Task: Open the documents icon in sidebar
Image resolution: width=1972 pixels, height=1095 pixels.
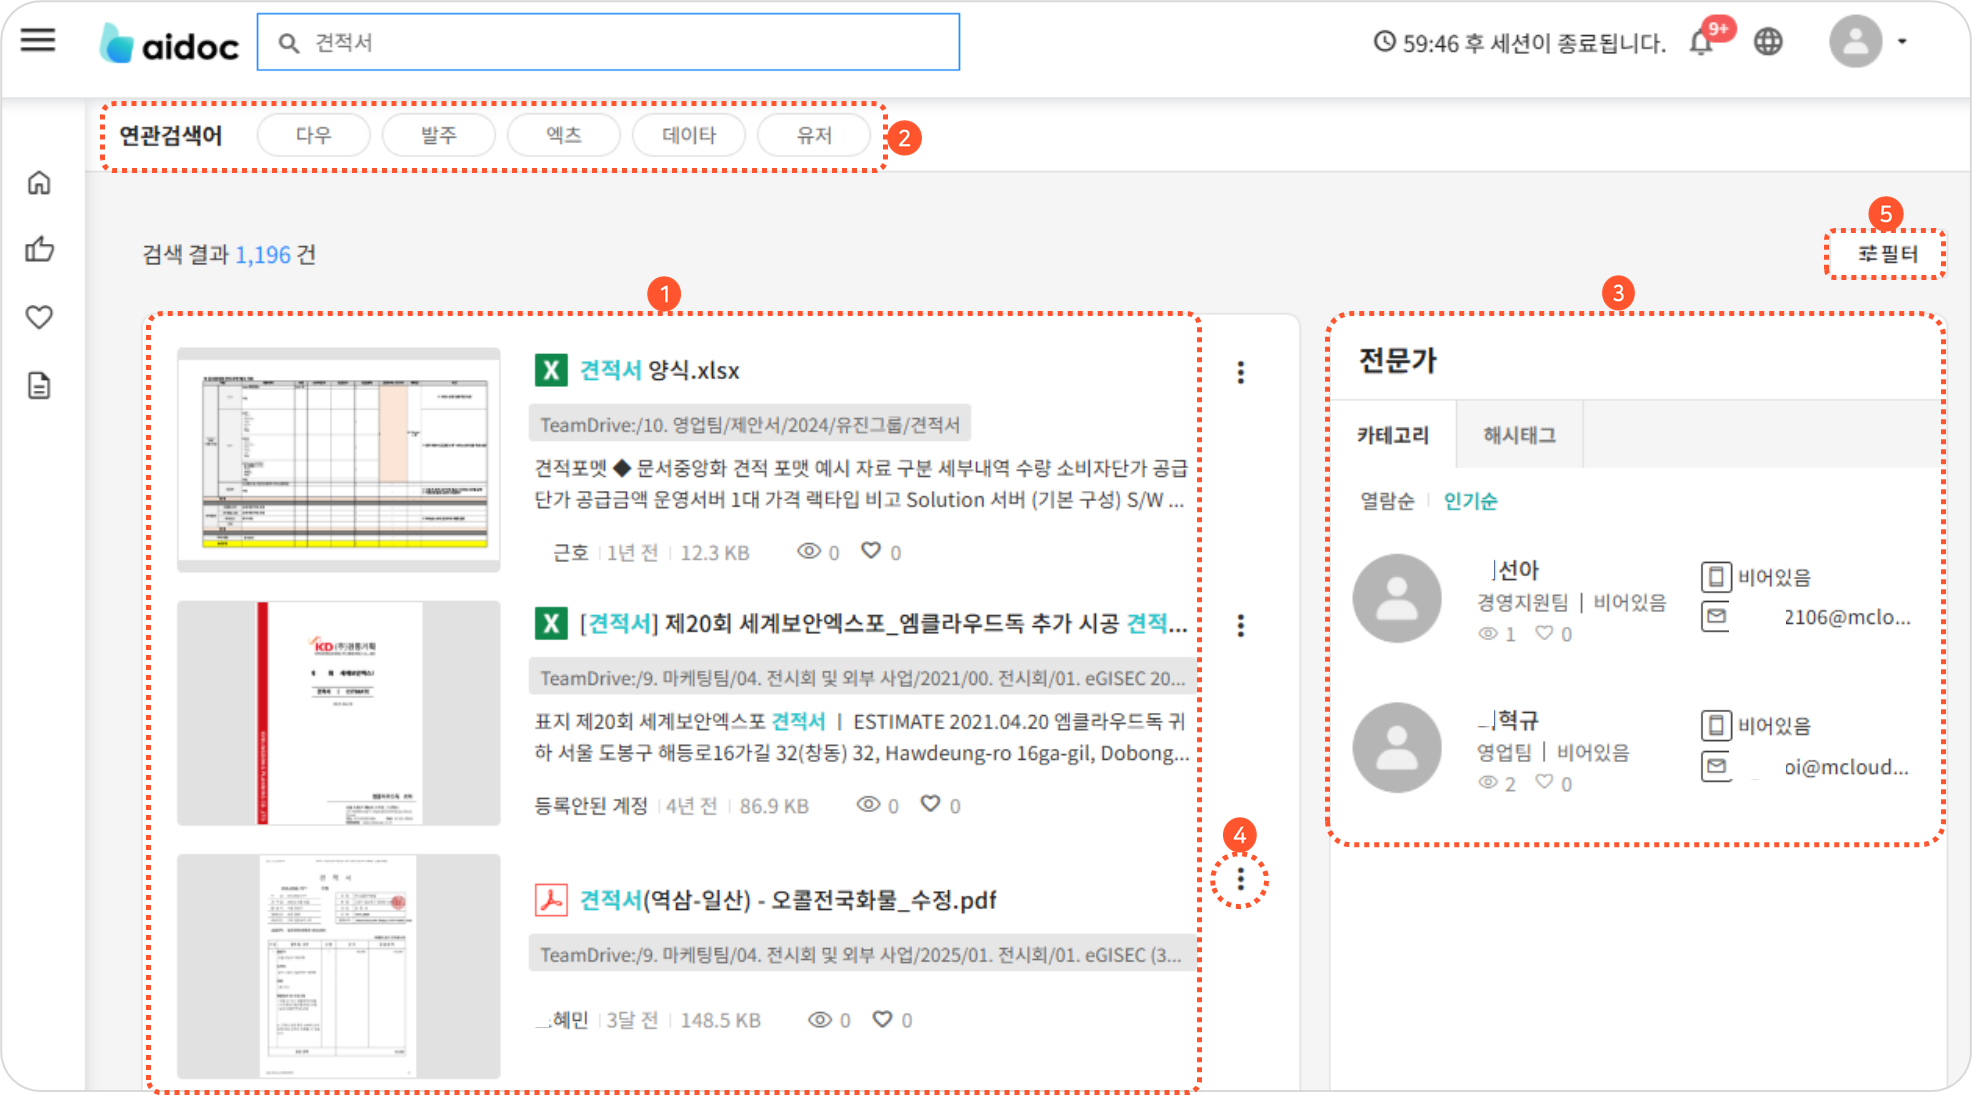Action: (39, 385)
